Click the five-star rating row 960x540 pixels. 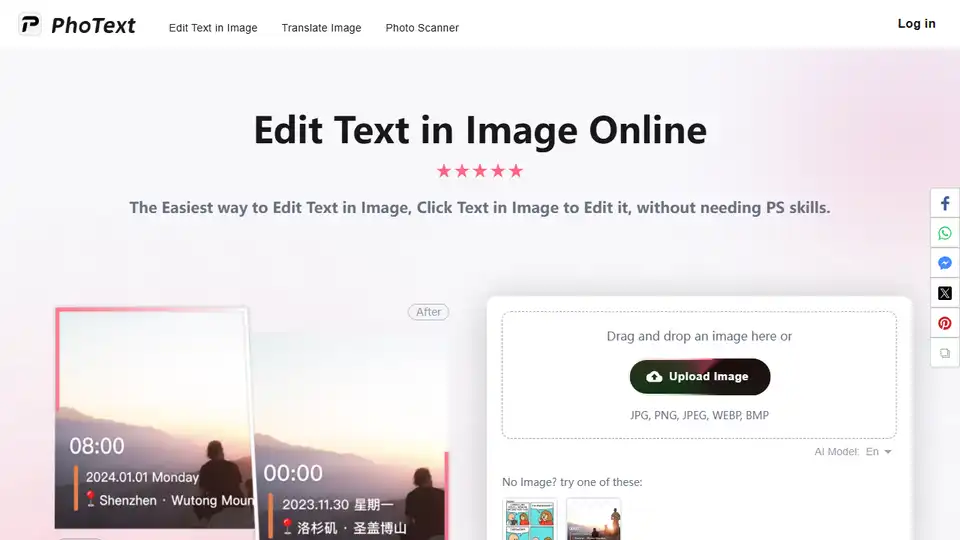[480, 171]
